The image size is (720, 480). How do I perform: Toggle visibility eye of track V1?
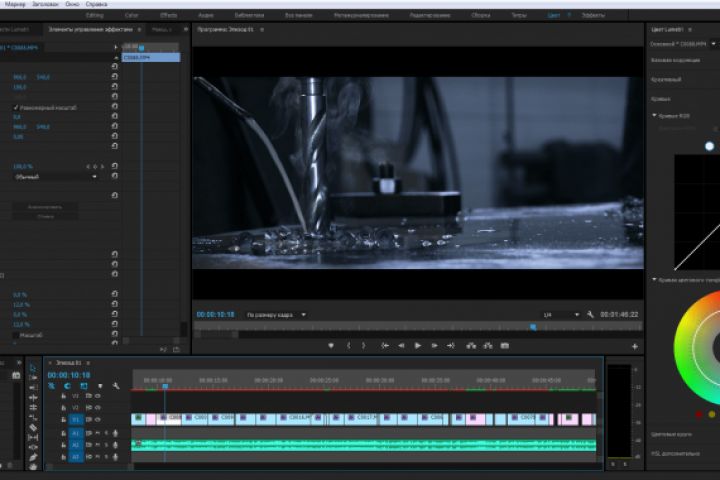(98, 420)
